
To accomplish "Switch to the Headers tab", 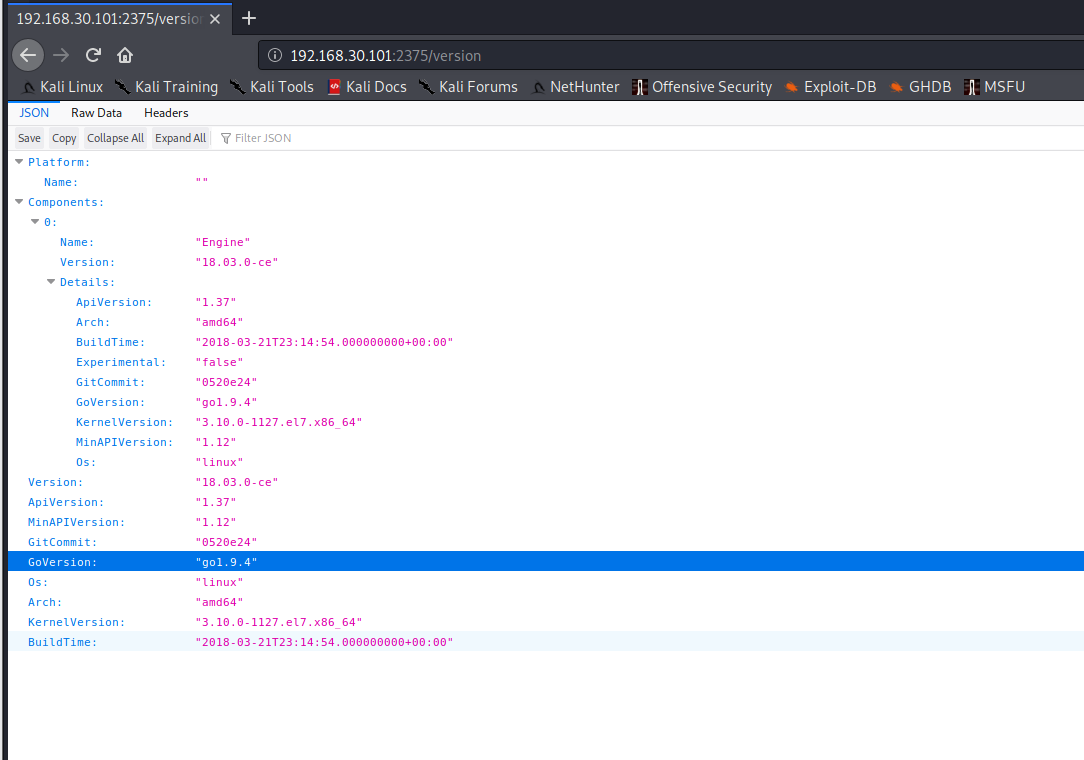I will [x=166, y=113].
